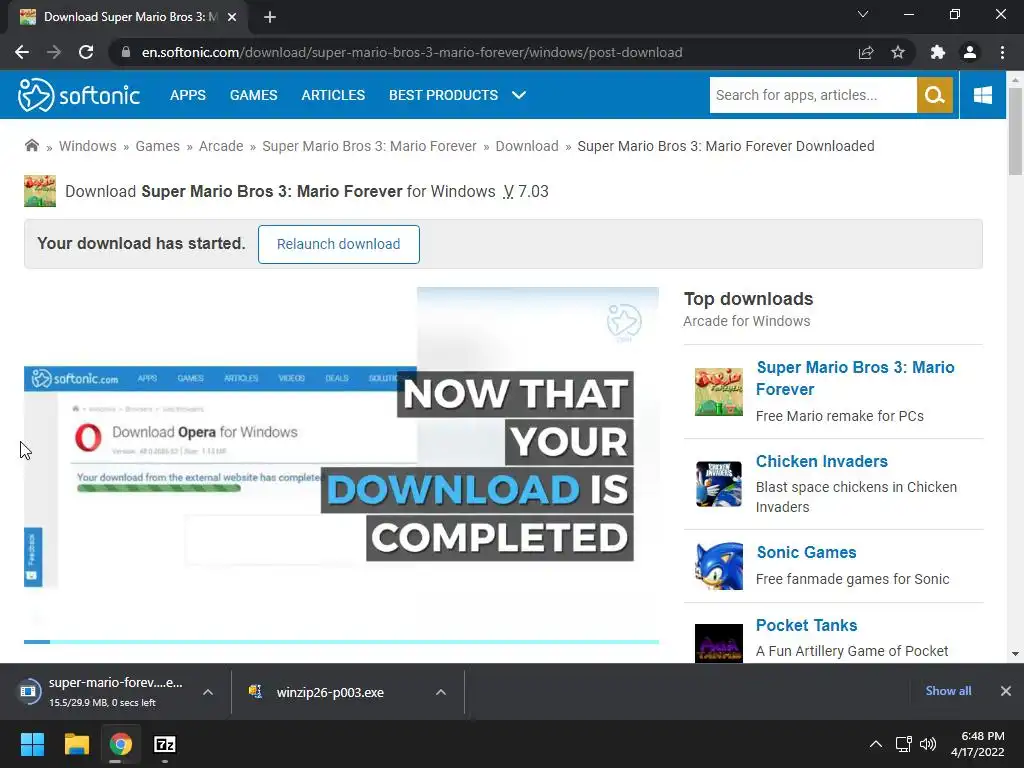Viewport: 1024px width, 768px height.
Task: Reload the page
Action: click(x=86, y=52)
